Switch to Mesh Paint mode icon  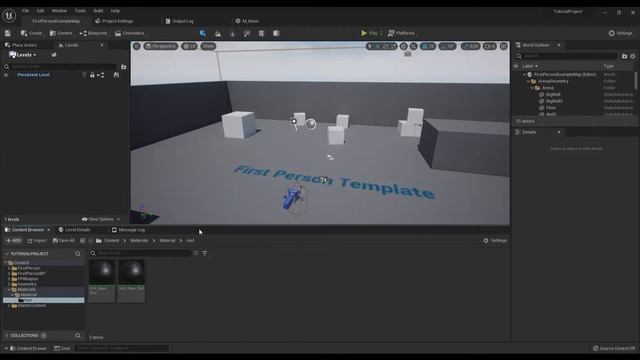[247, 33]
